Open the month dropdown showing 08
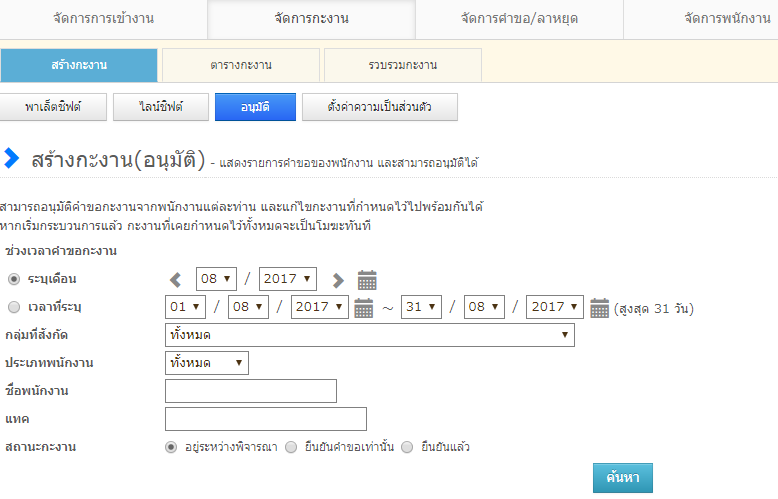 click(x=216, y=279)
